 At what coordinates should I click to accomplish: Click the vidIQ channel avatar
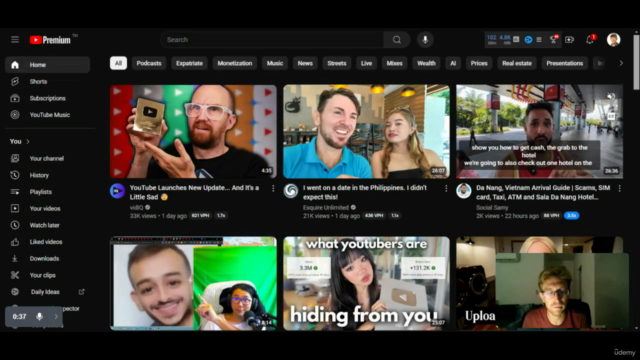[x=118, y=191]
